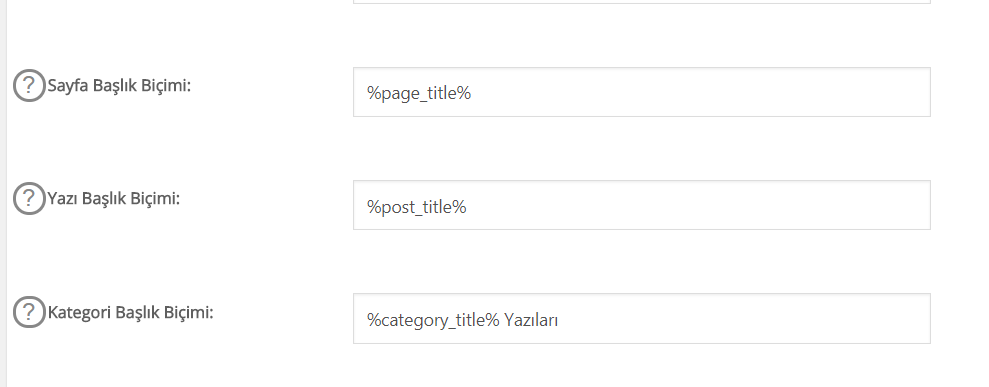This screenshot has width=989, height=387.
Task: Place cursor in the %category_title% placeholder text
Action: coord(434,320)
